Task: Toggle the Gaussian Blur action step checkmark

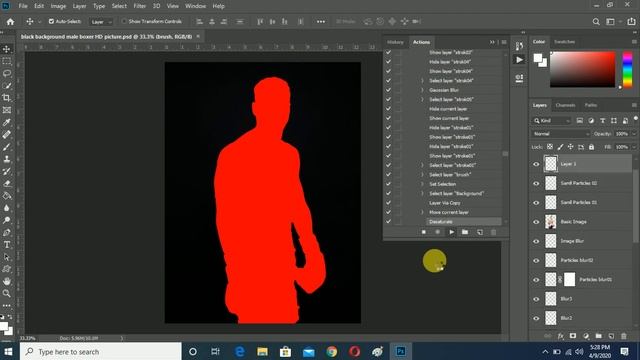Action: point(388,90)
